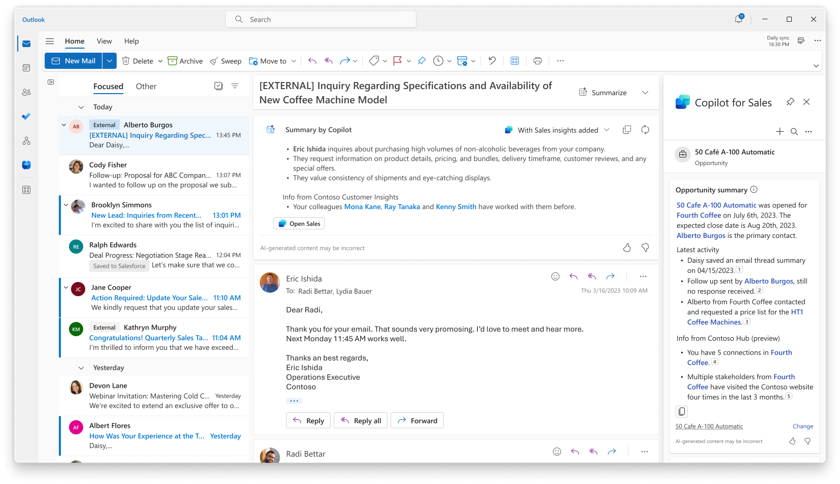Open the Calendar icon in sidebar
The width and height of the screenshot is (840, 484).
26,68
